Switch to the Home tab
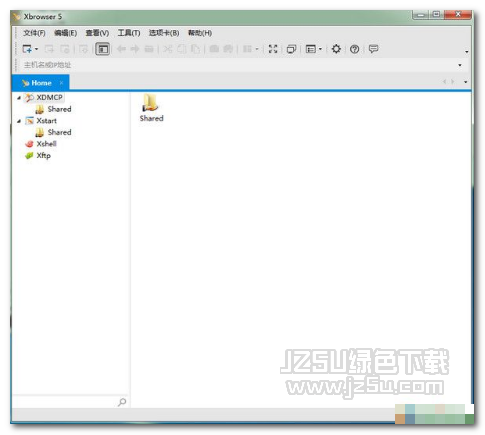Viewport: 485px width, 435px height. (x=40, y=83)
